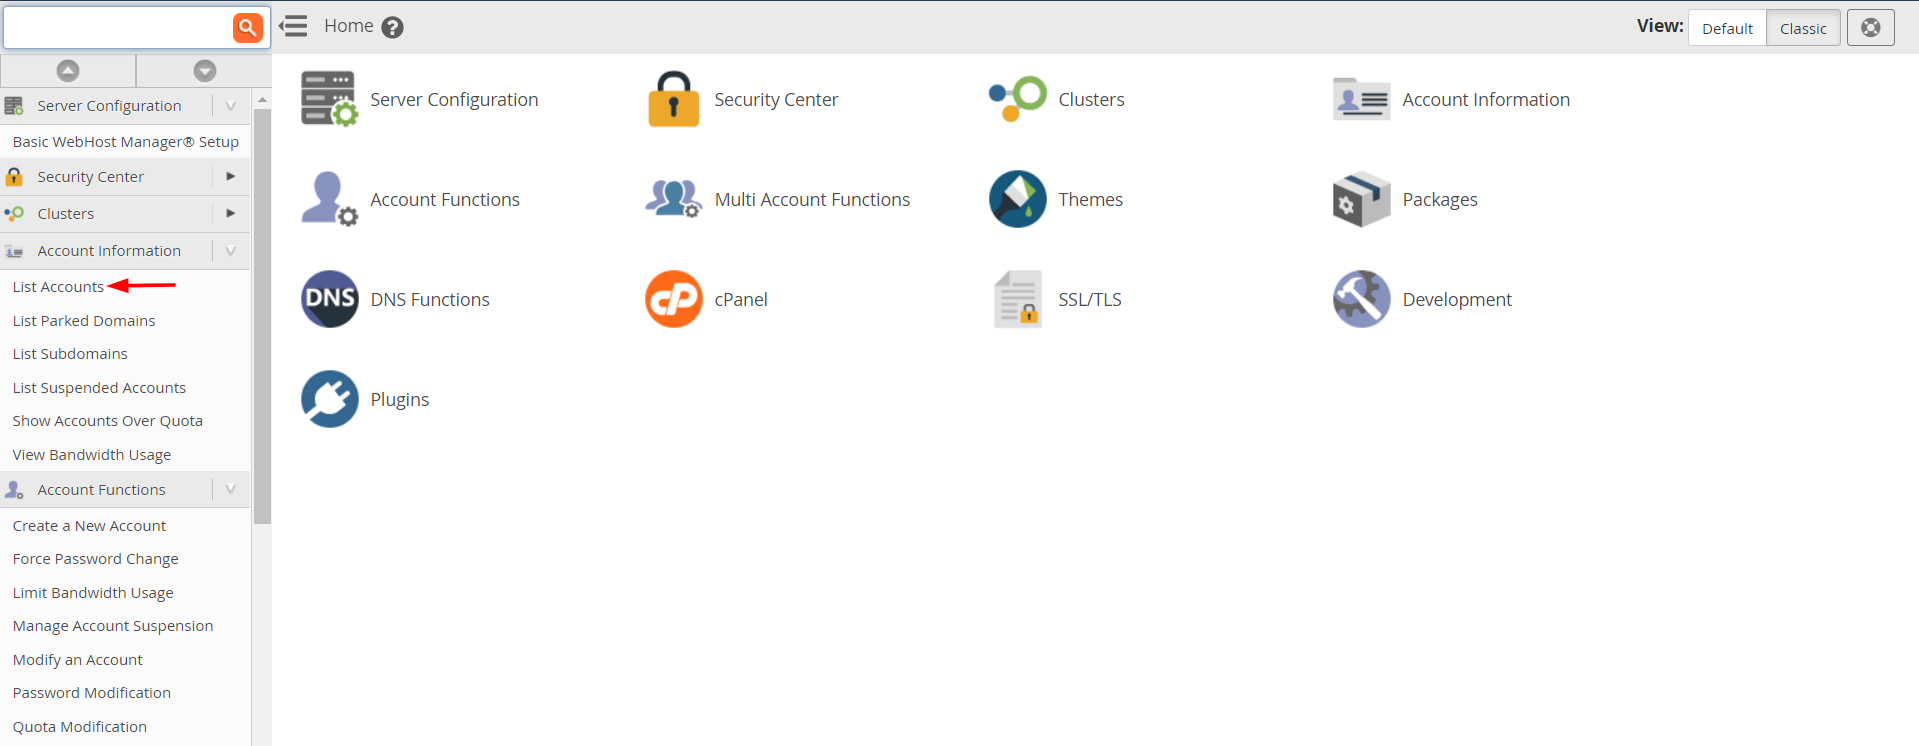The width and height of the screenshot is (1919, 746).
Task: Open the Account Information card icon
Action: pos(1361,99)
